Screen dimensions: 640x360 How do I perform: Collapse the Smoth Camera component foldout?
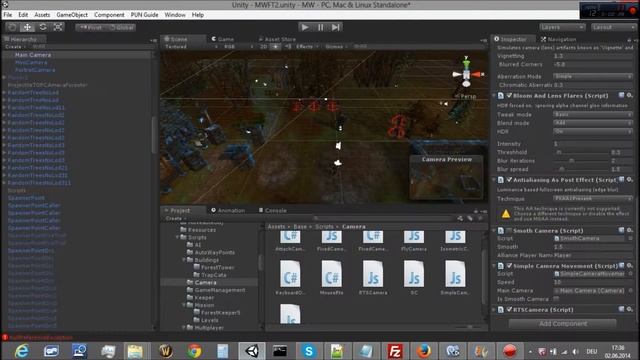point(494,231)
